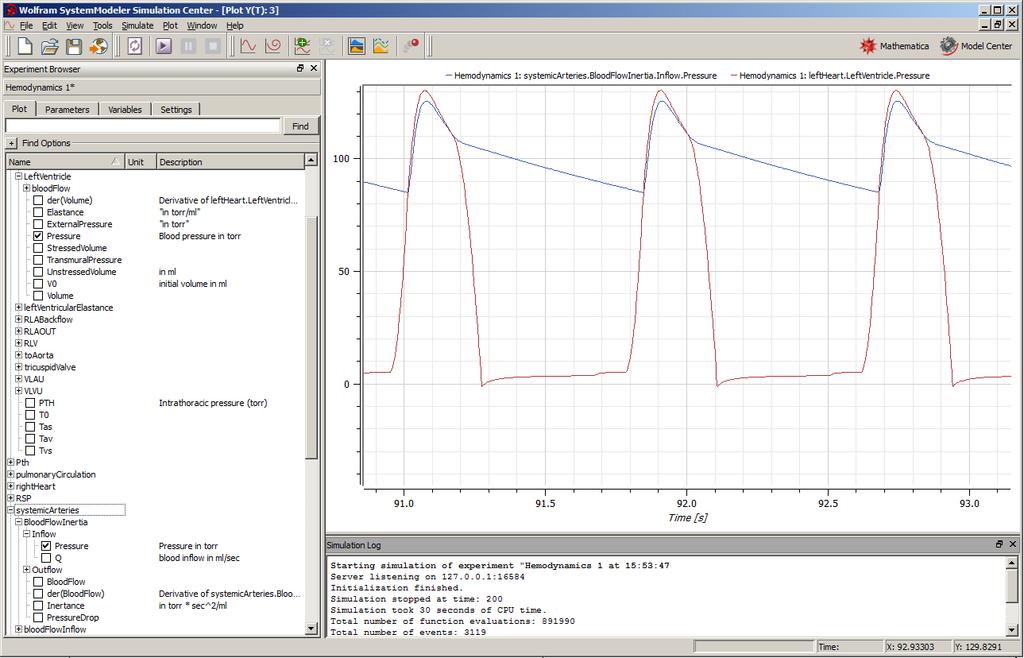Close the Simulation Log panel
This screenshot has height=658, width=1024.
pos(1013,544)
